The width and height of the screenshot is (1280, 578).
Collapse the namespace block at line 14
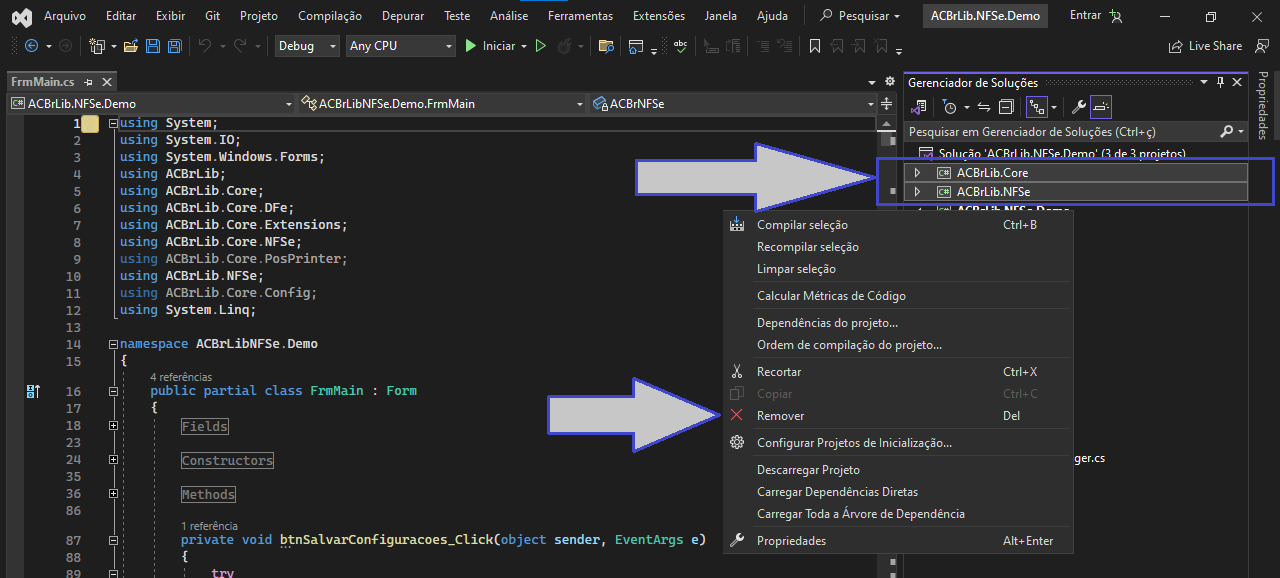[113, 344]
